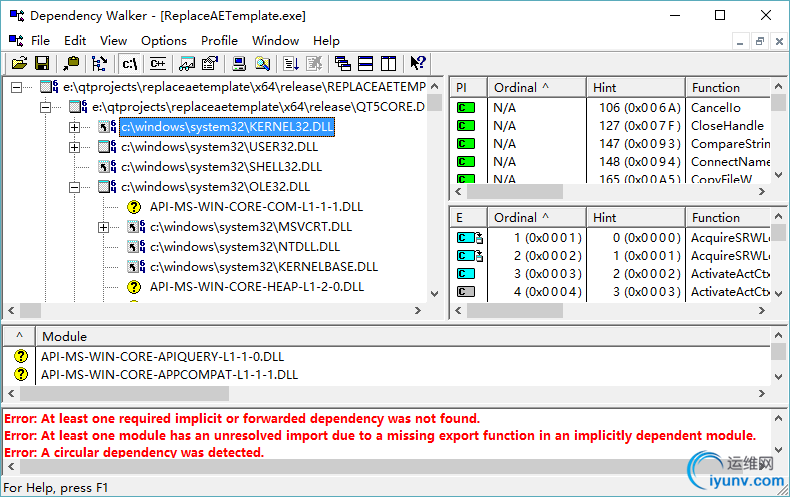This screenshot has width=790, height=497.
Task: Click the Configure Module Search Order icon
Action: [x=262, y=64]
